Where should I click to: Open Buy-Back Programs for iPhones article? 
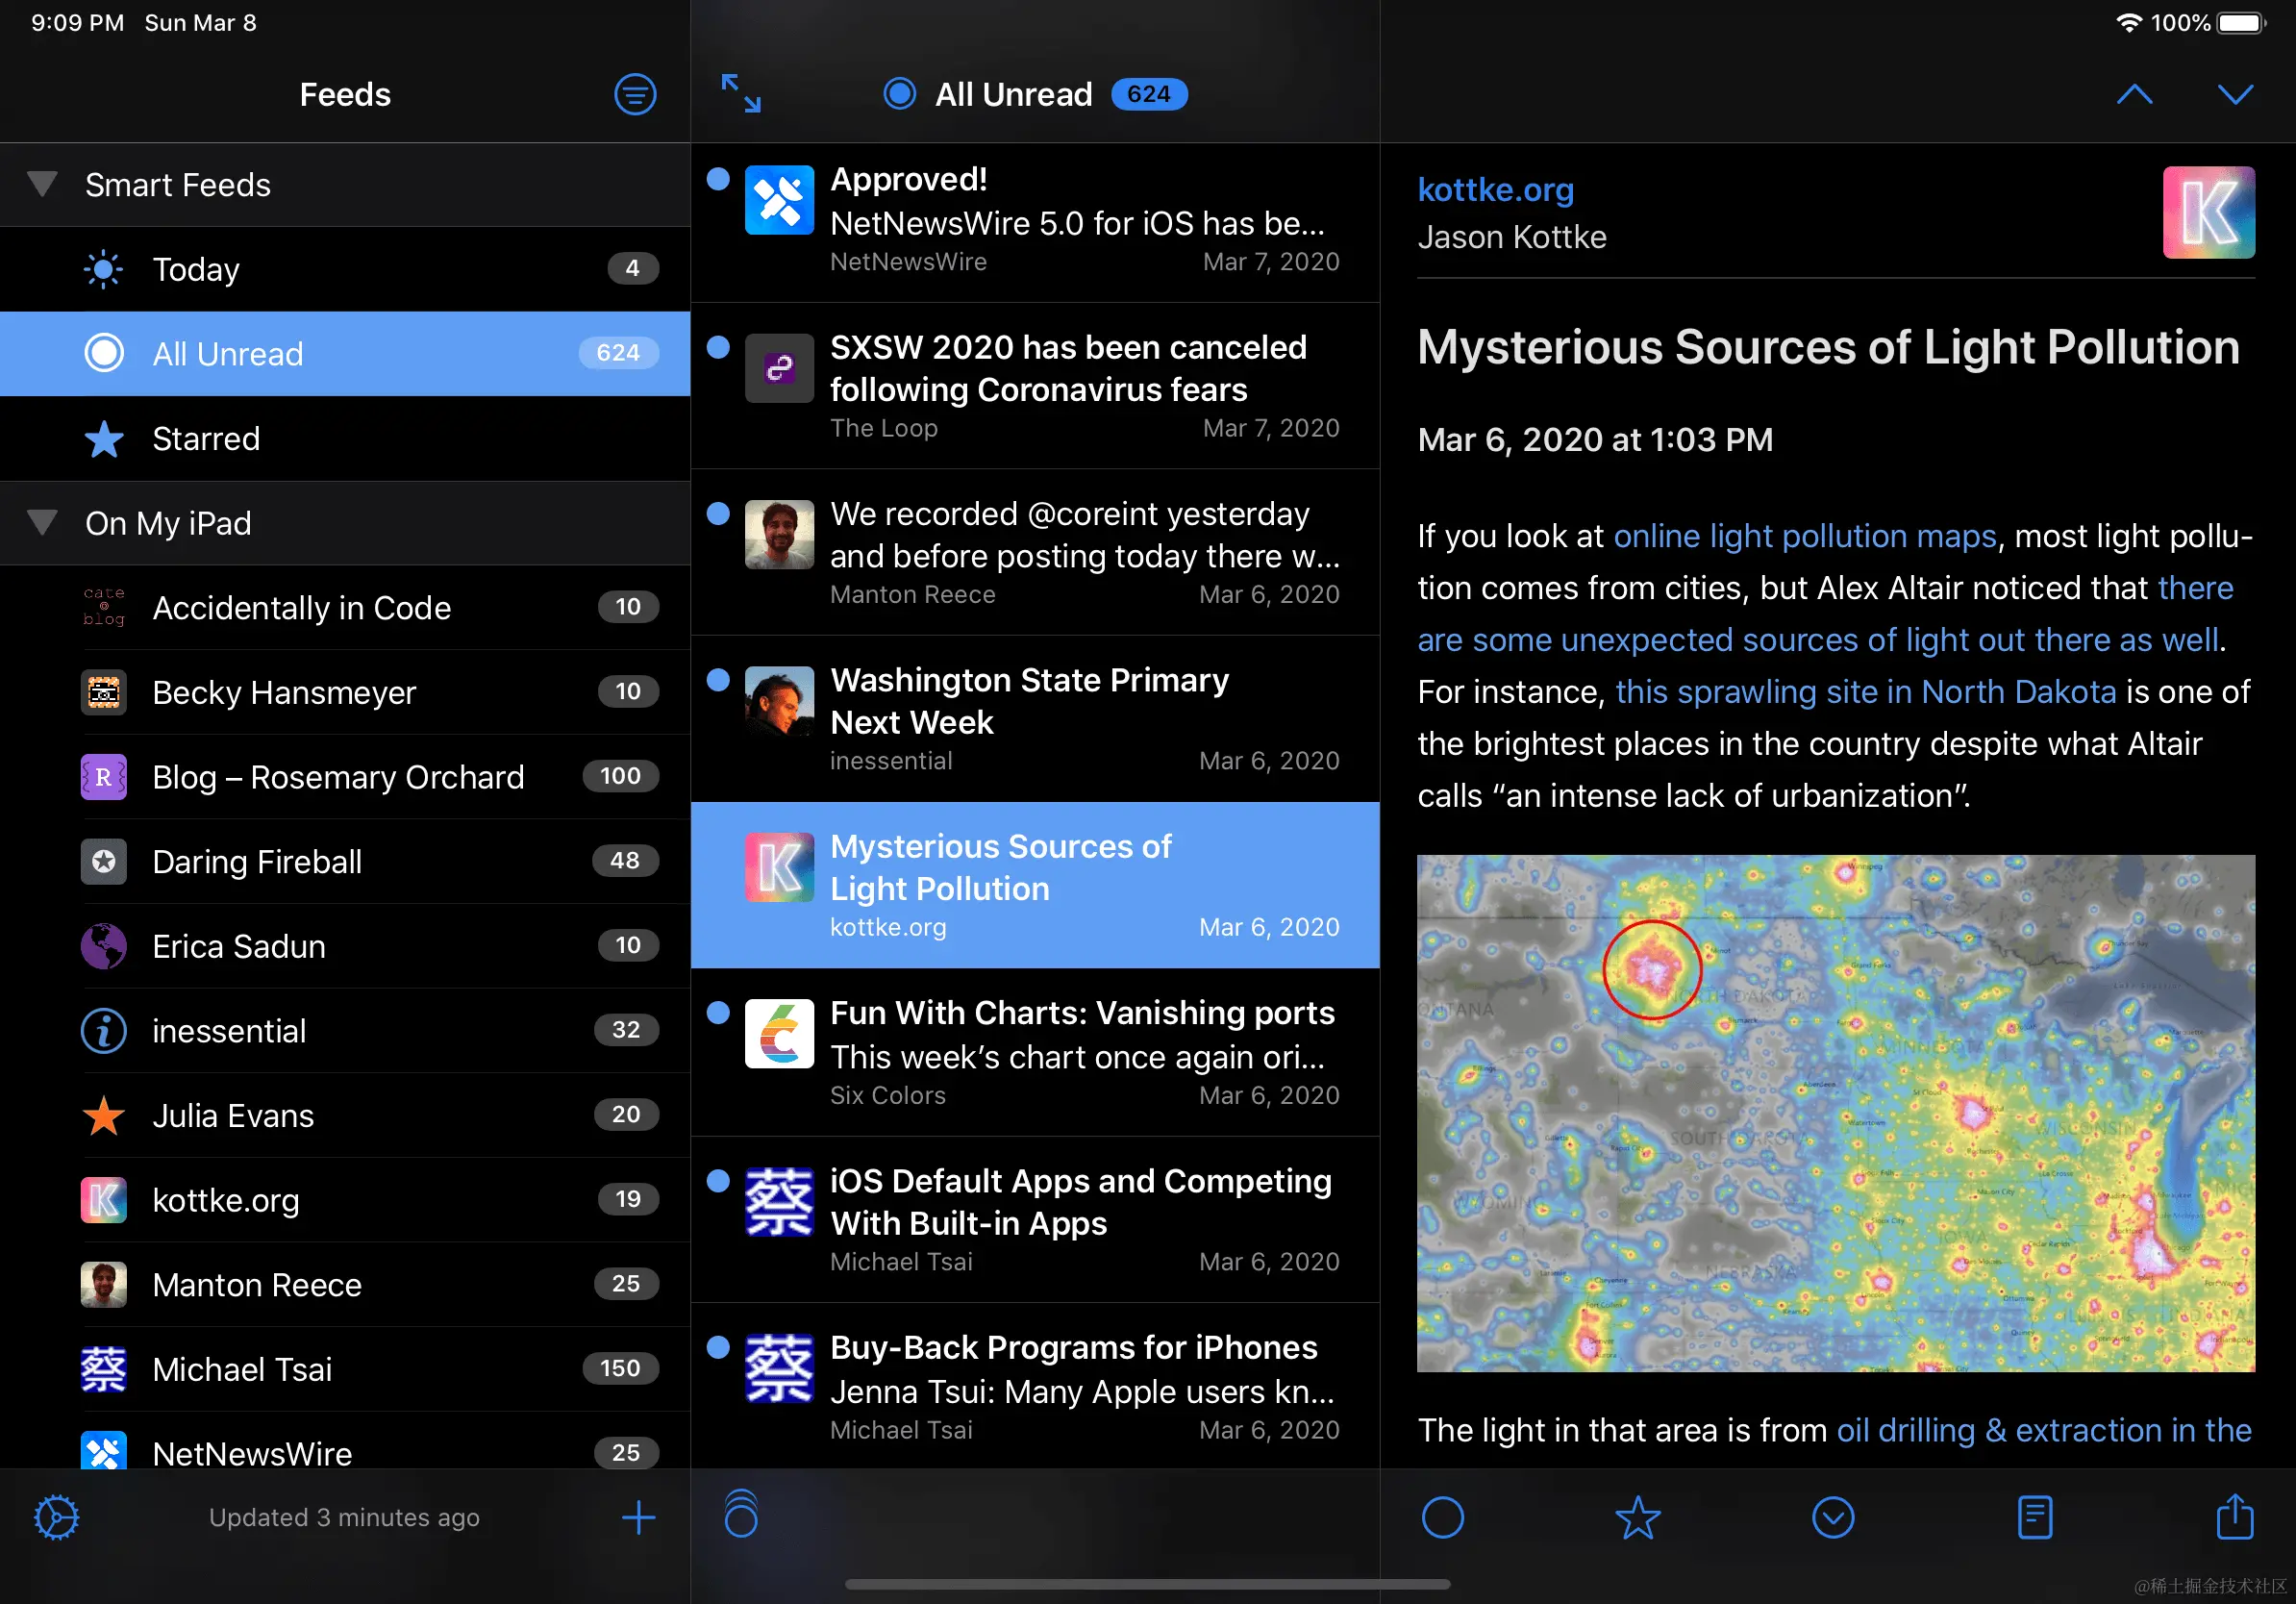coord(1035,1386)
